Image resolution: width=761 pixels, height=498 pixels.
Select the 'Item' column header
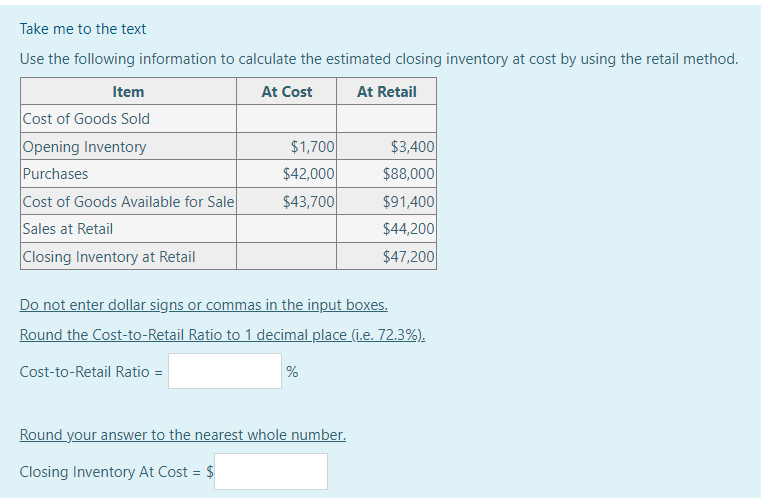point(128,91)
